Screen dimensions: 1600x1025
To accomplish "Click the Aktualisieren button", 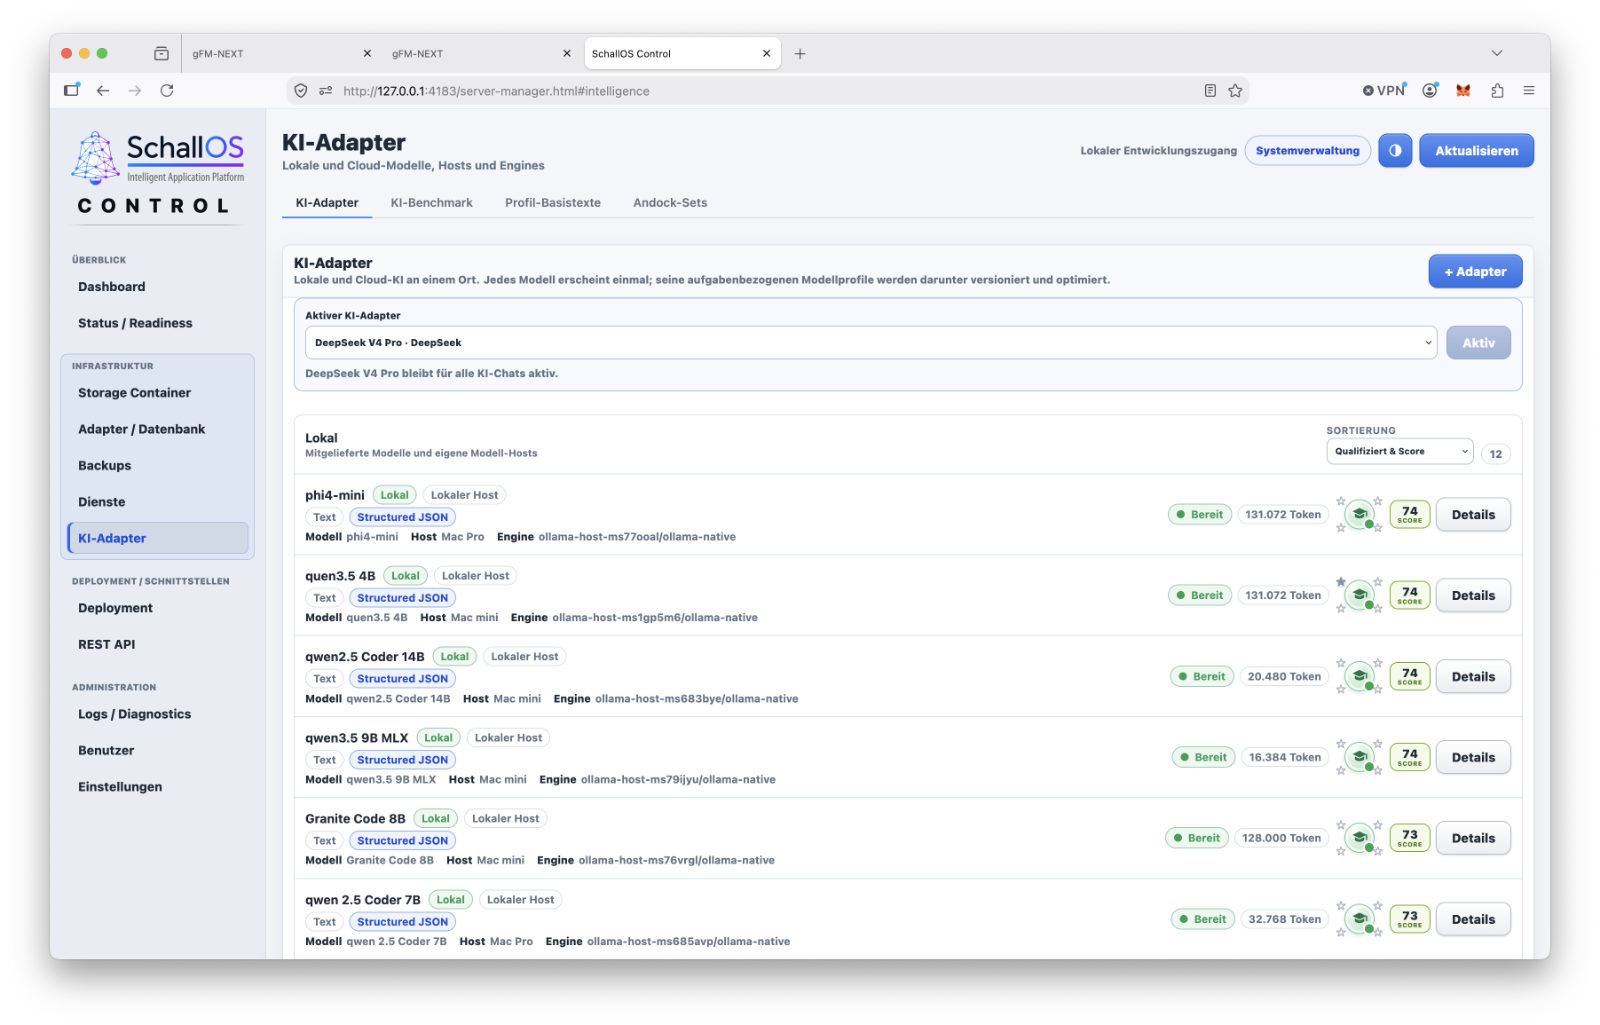I will tap(1476, 151).
